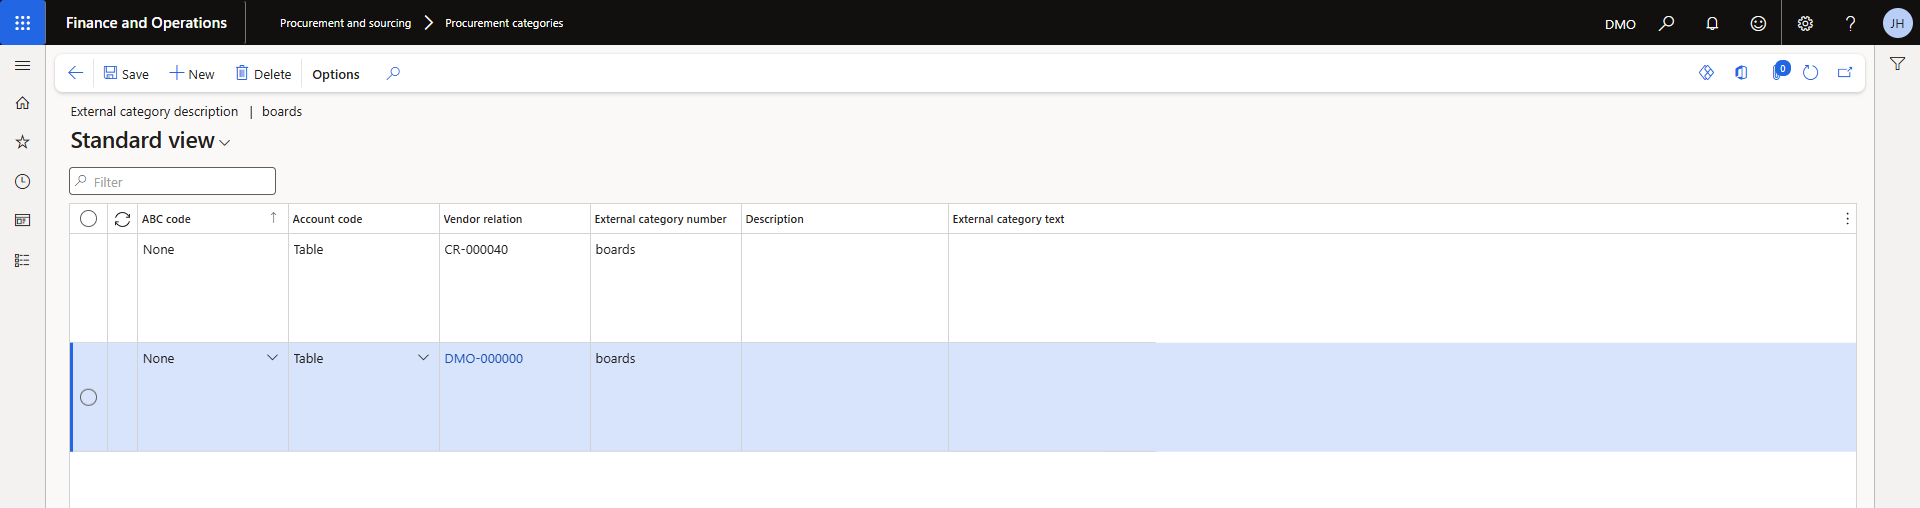This screenshot has height=508, width=1920.
Task: Open the ABC code None dropdown
Action: (x=272, y=358)
